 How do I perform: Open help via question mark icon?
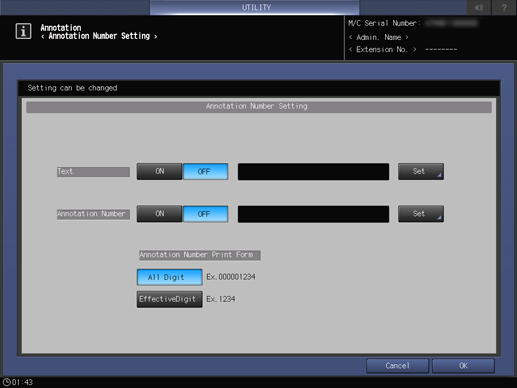point(504,7)
